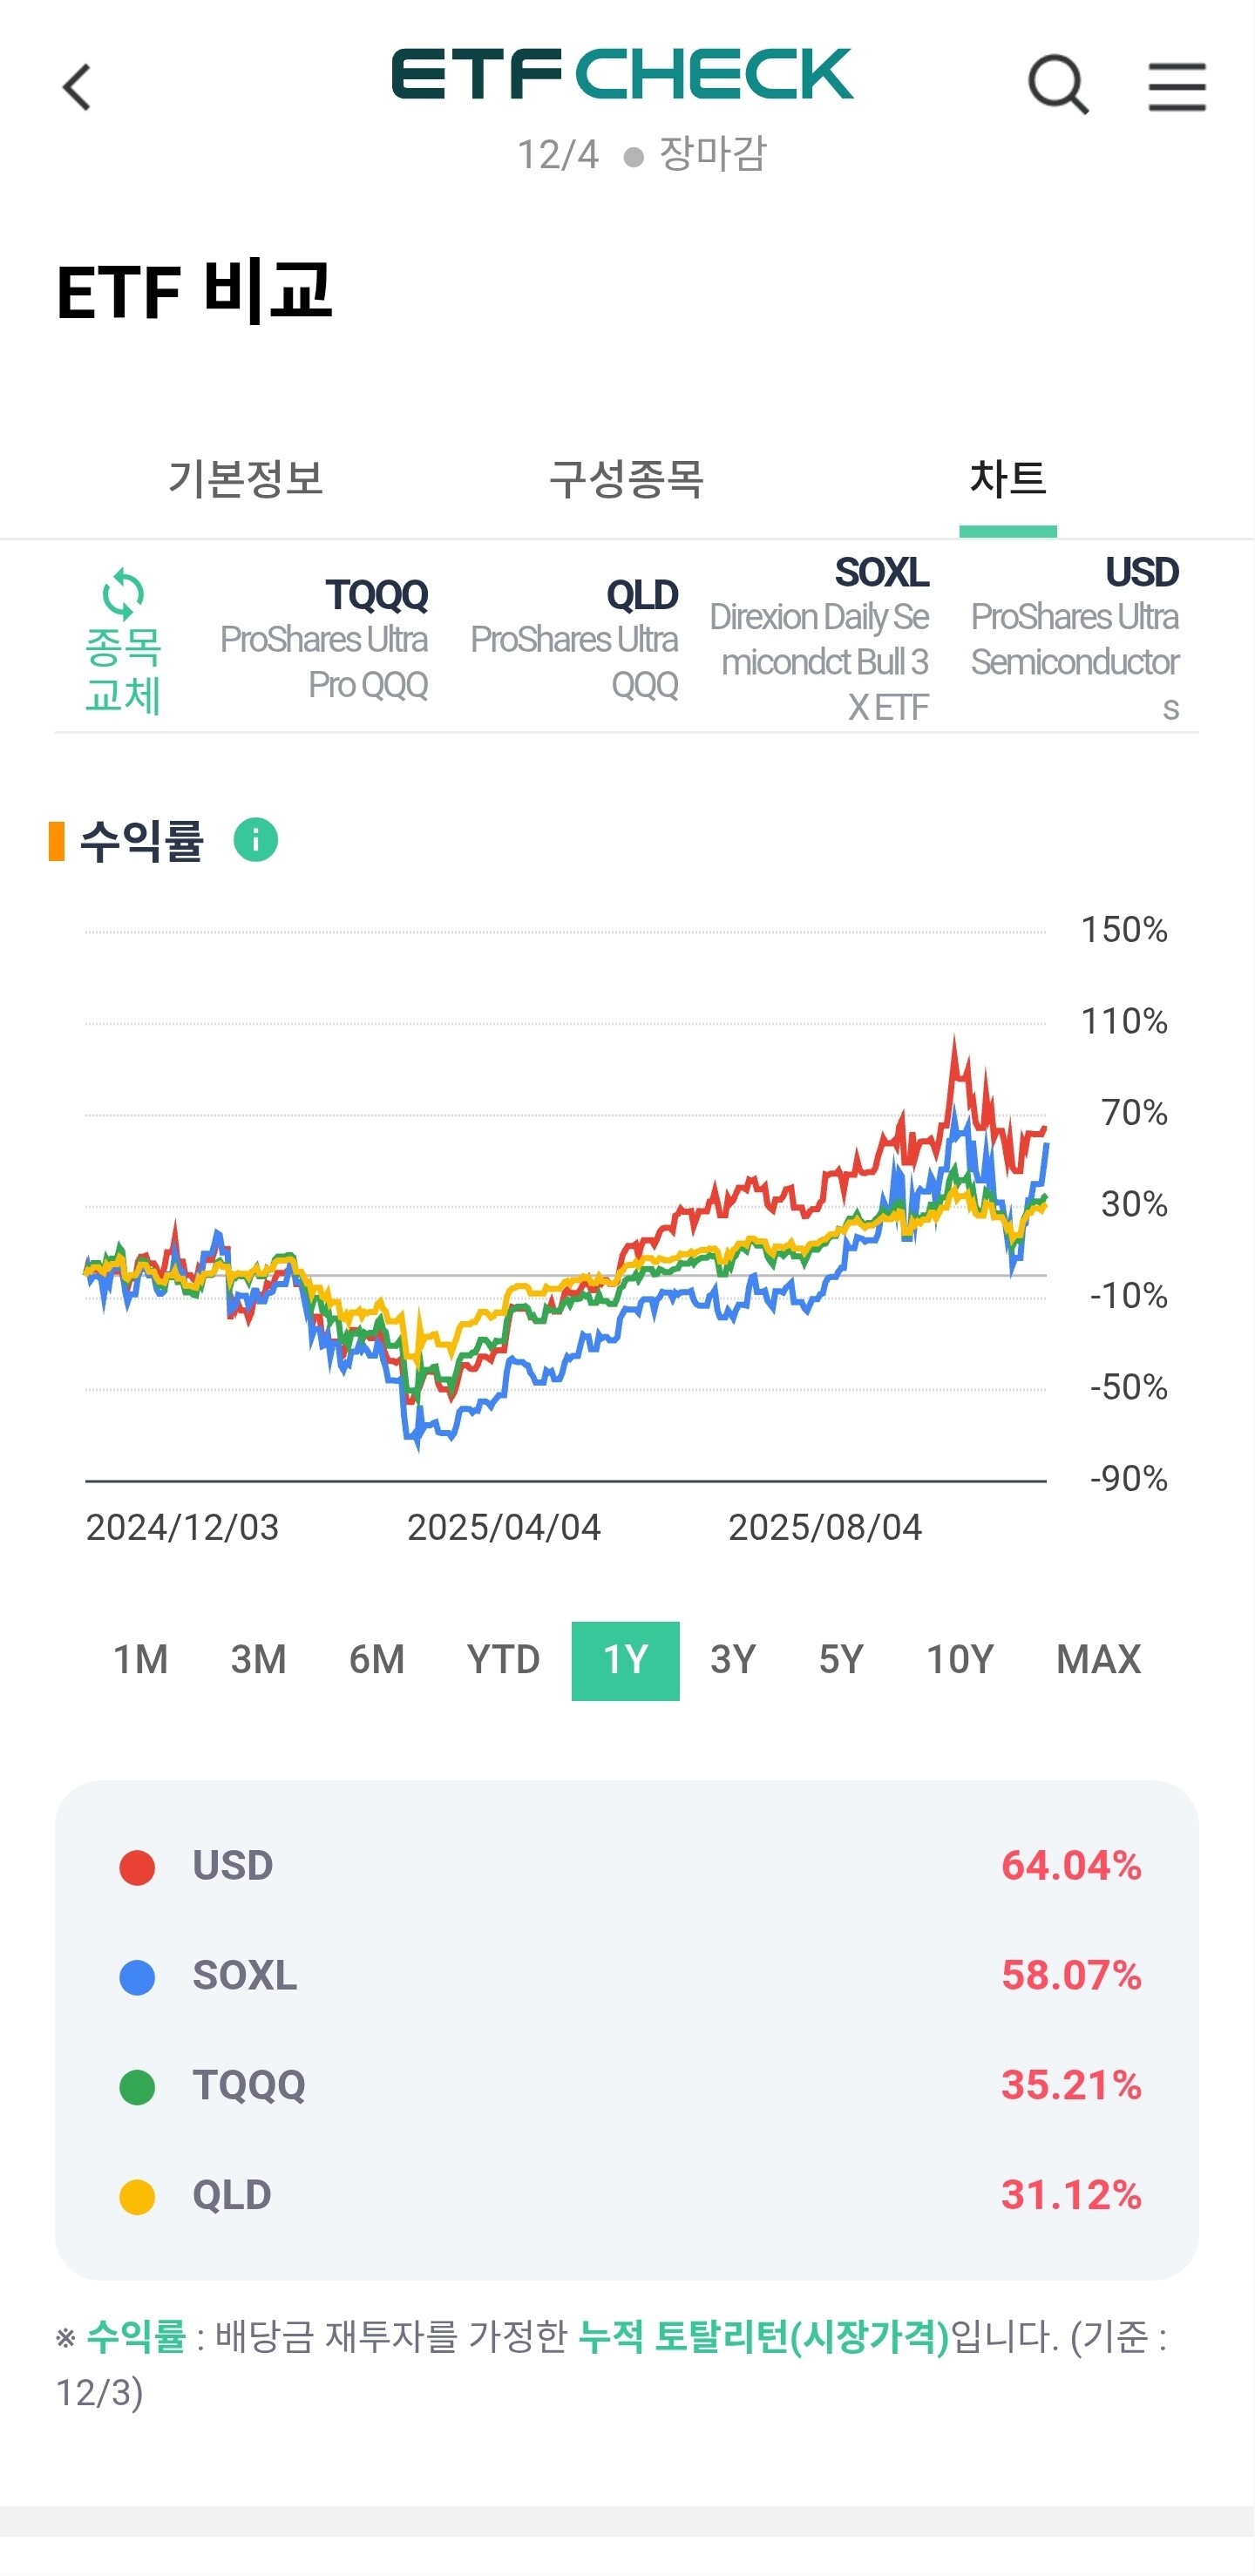Select the 1M period option
1255x2576 pixels.
click(140, 1660)
